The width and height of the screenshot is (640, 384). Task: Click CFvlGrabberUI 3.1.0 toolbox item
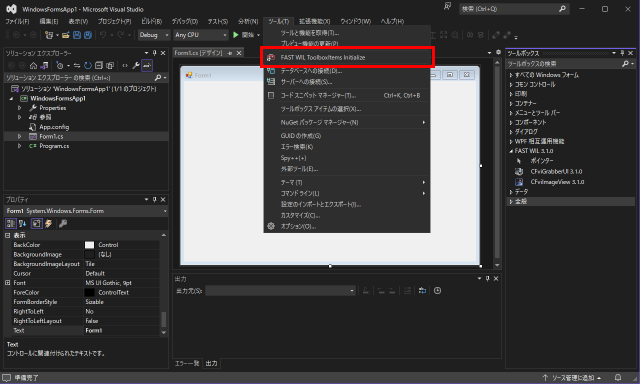click(x=556, y=171)
